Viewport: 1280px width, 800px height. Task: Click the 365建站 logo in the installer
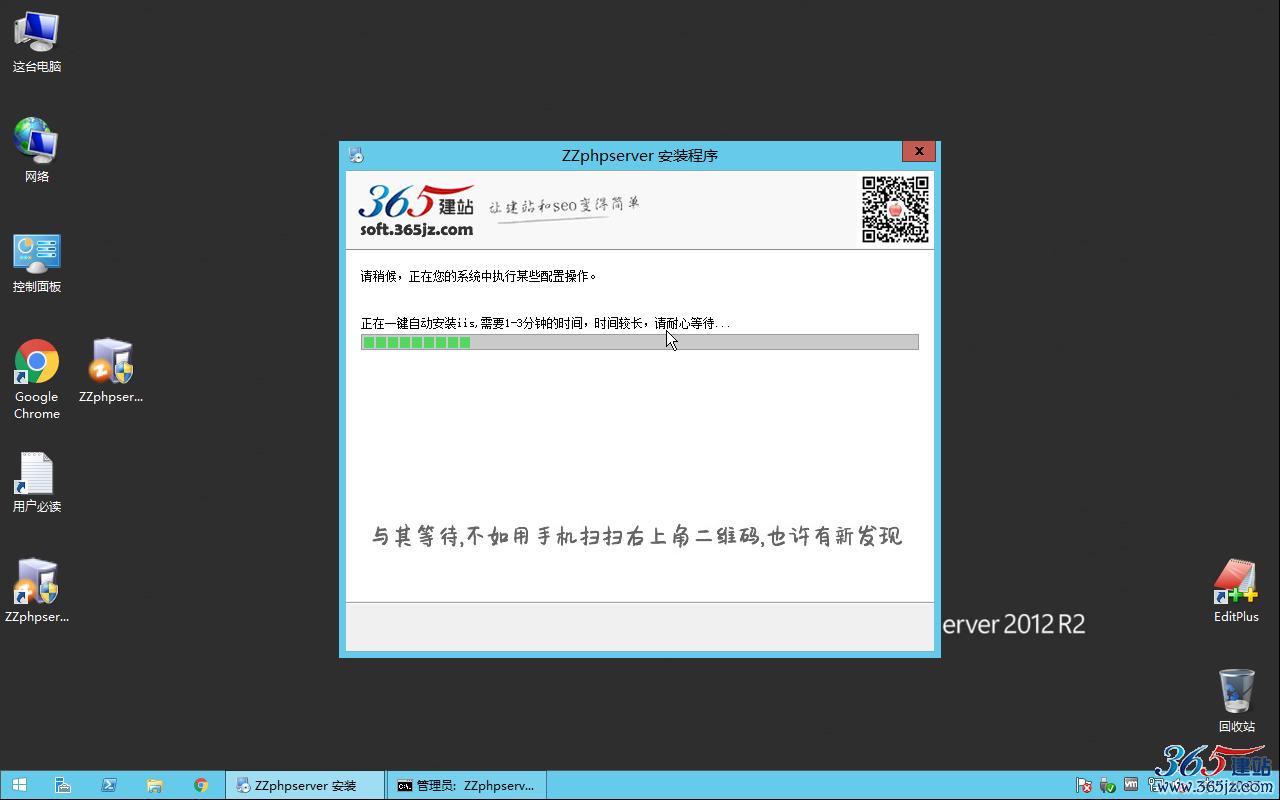(x=416, y=203)
